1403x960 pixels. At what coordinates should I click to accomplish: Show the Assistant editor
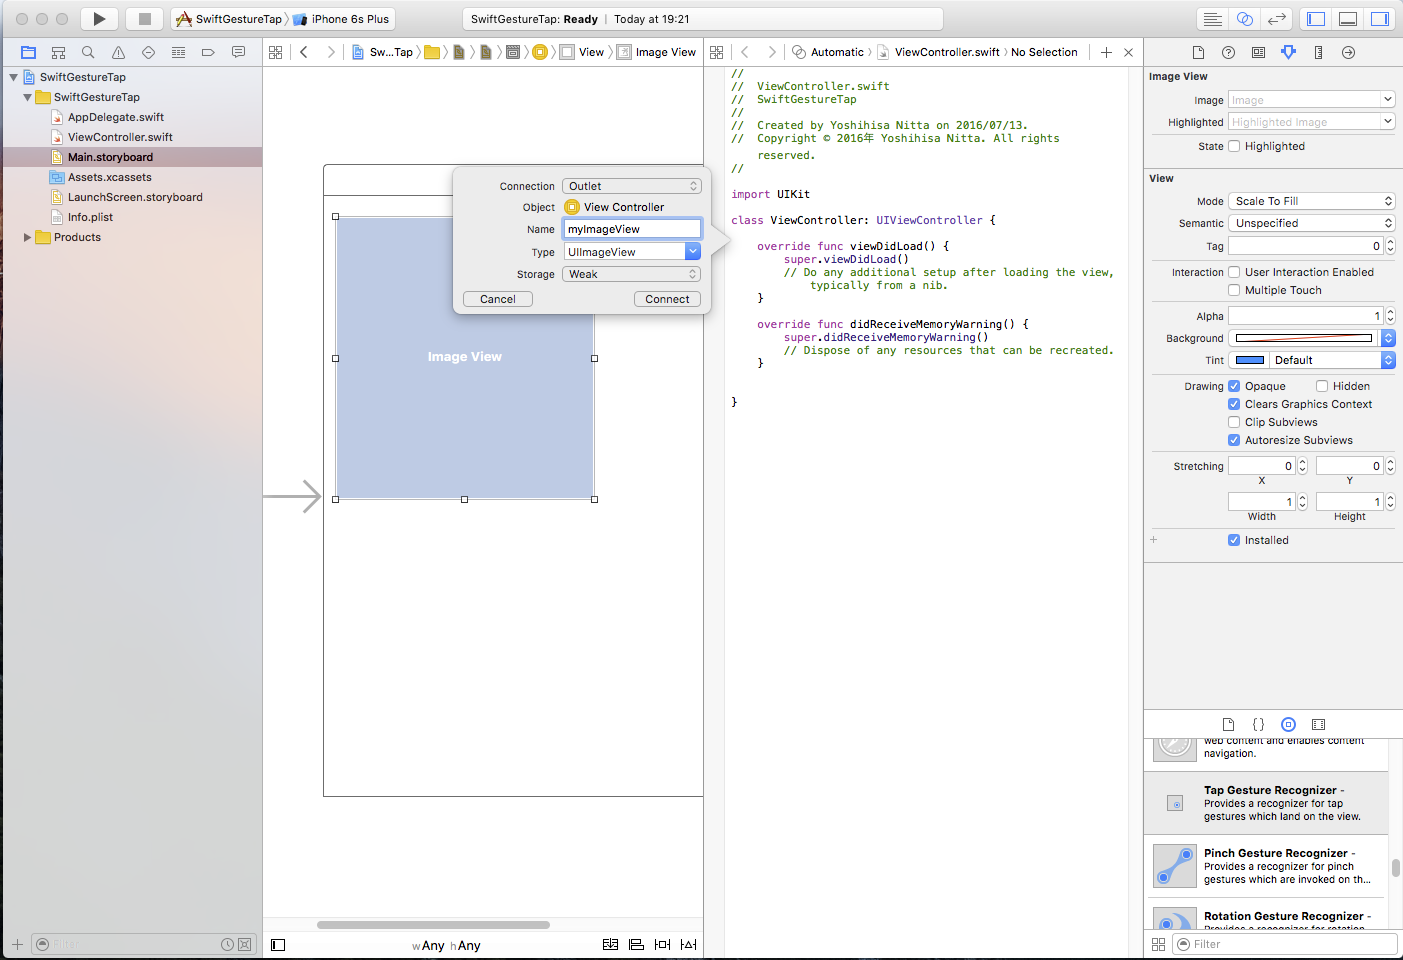click(1245, 19)
